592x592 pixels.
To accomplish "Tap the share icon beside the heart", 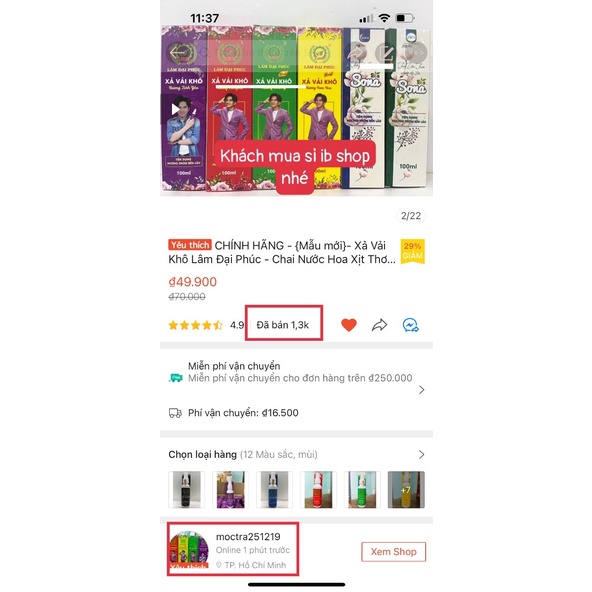I will point(379,325).
